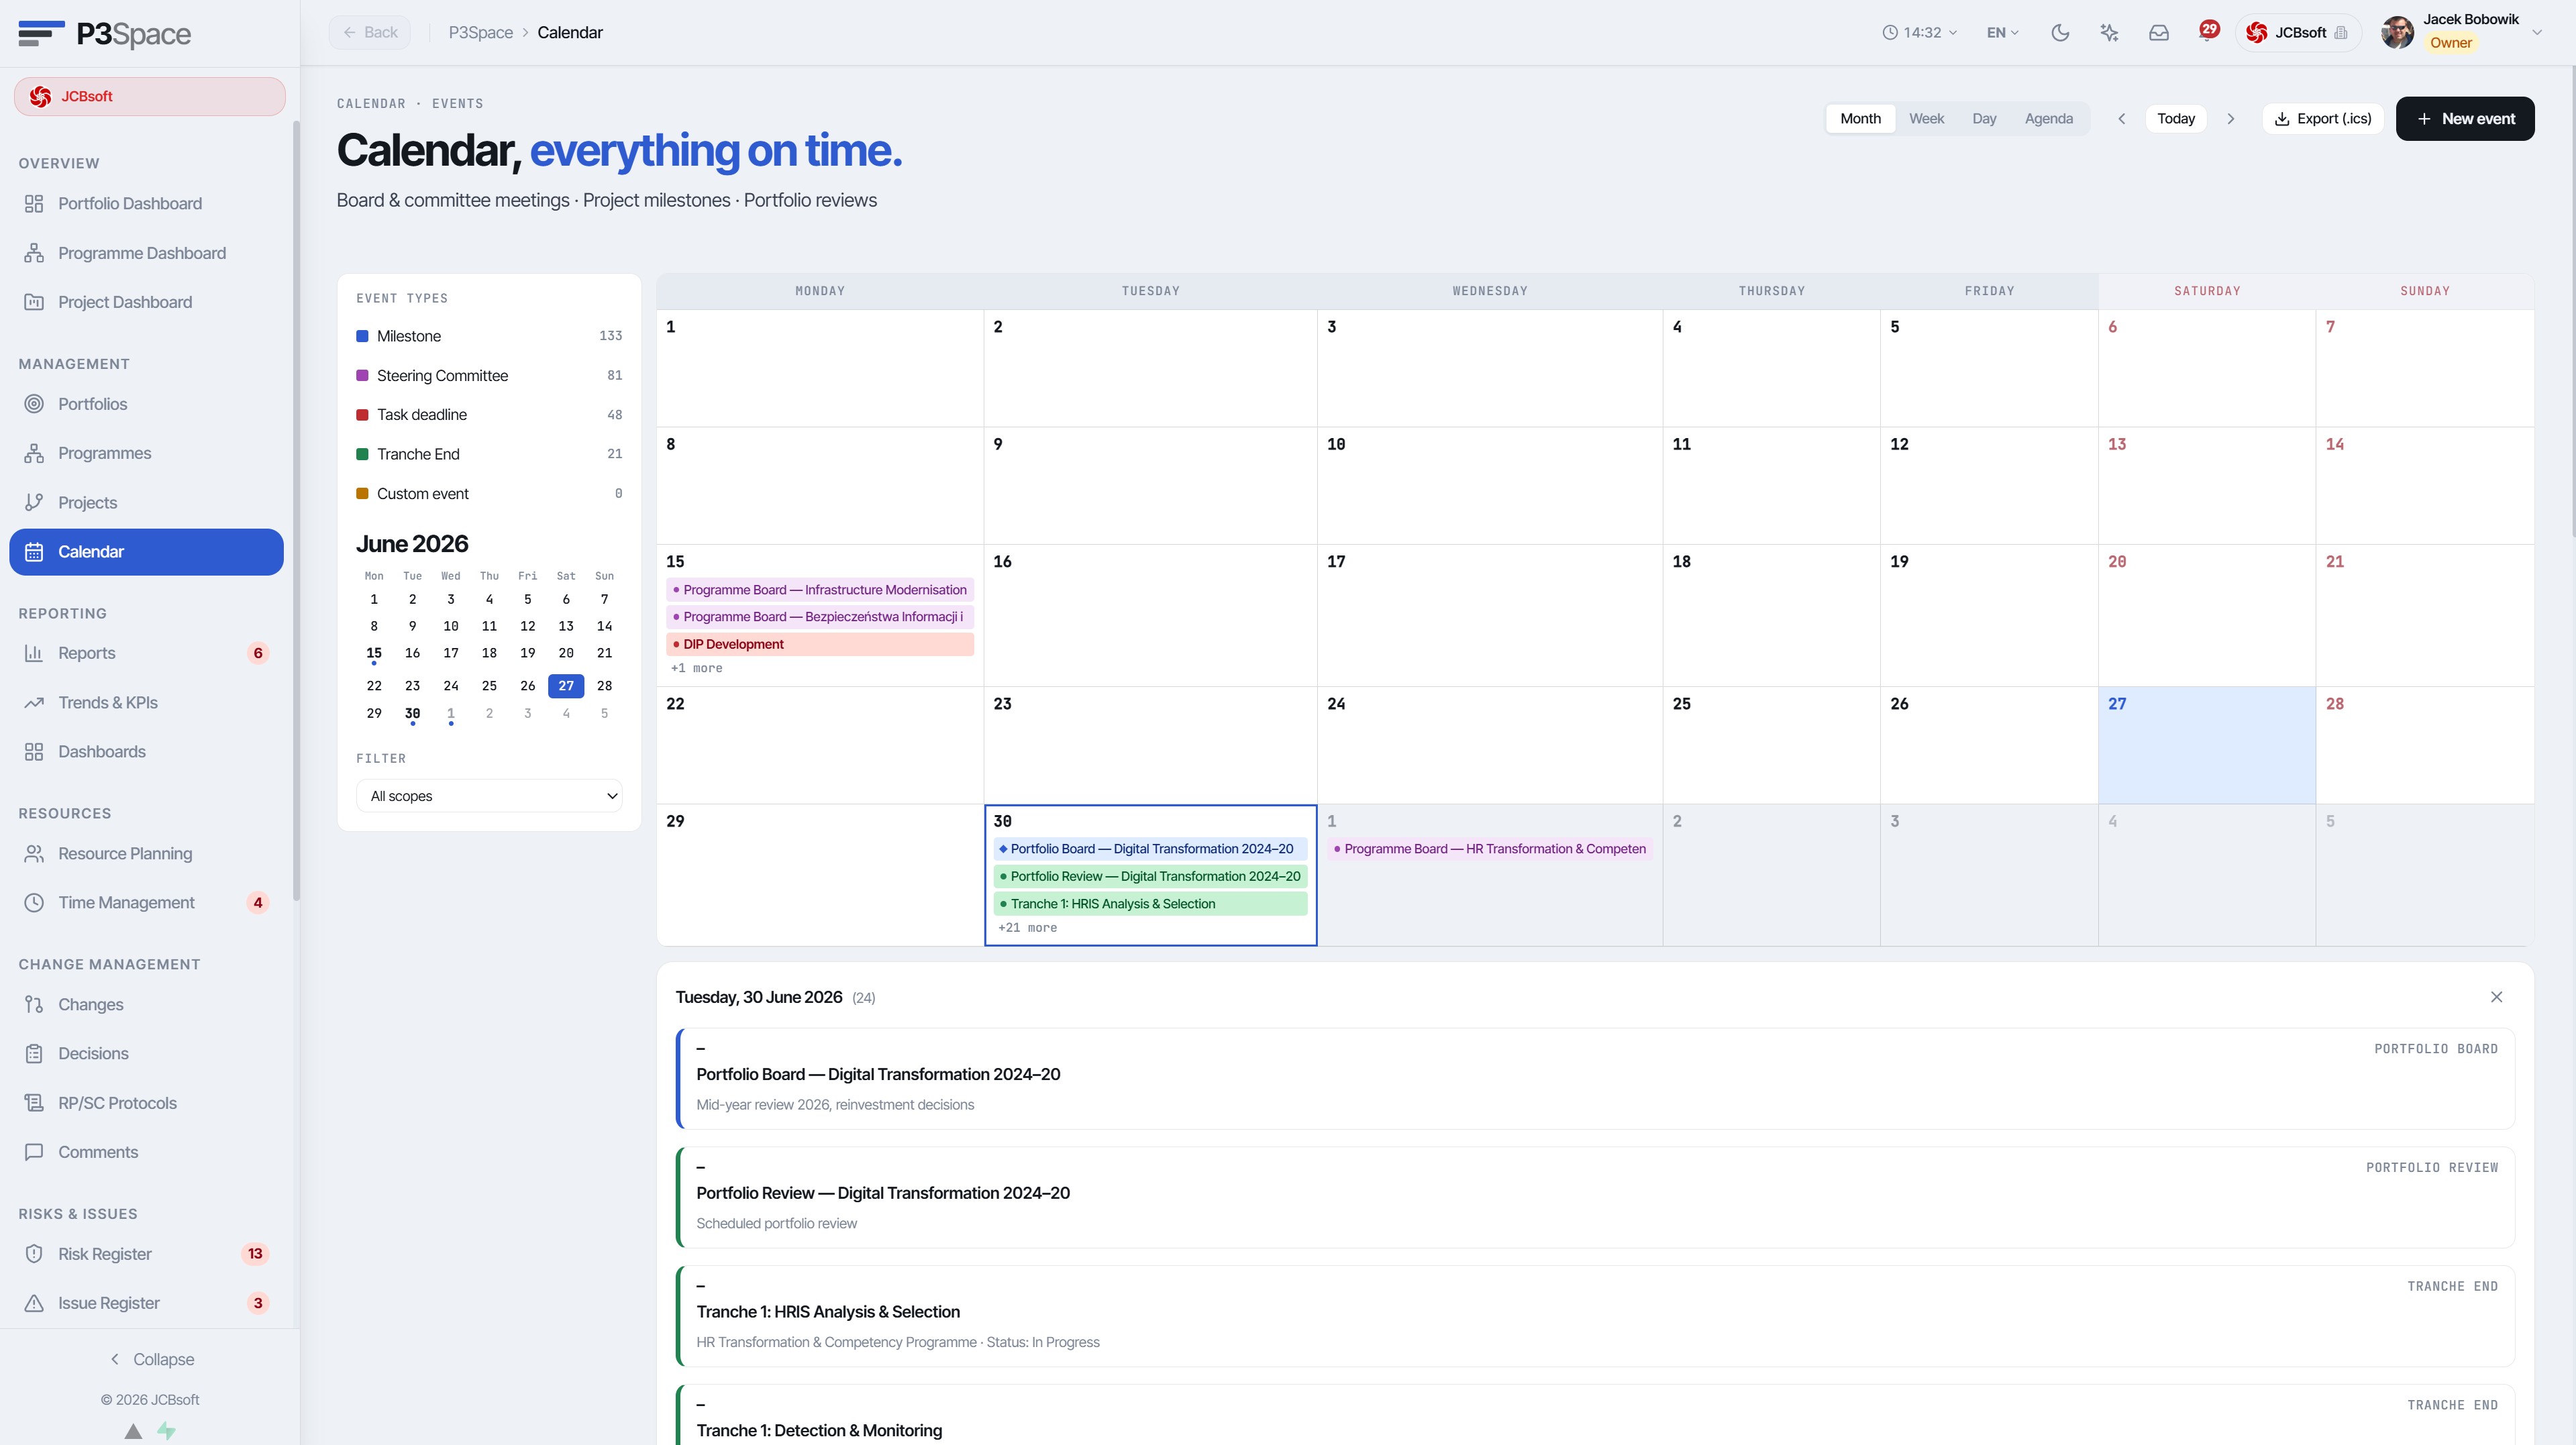Open the EN language dropdown
Image resolution: width=2576 pixels, height=1445 pixels.
[x=2002, y=33]
